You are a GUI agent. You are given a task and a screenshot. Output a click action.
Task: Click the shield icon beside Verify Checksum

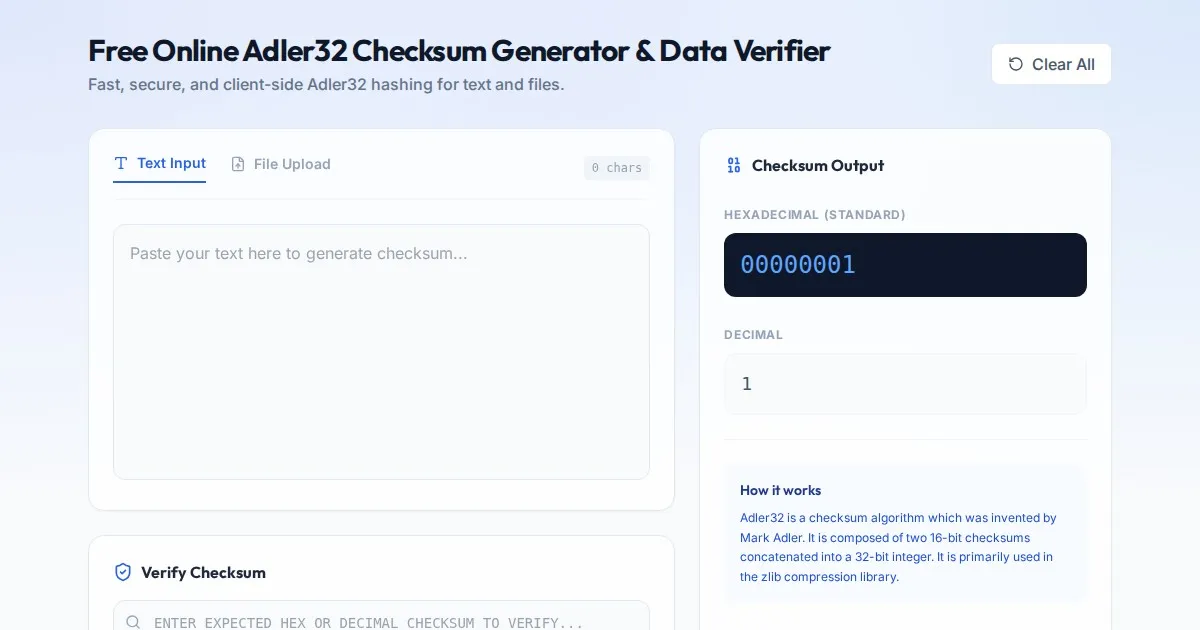click(123, 572)
